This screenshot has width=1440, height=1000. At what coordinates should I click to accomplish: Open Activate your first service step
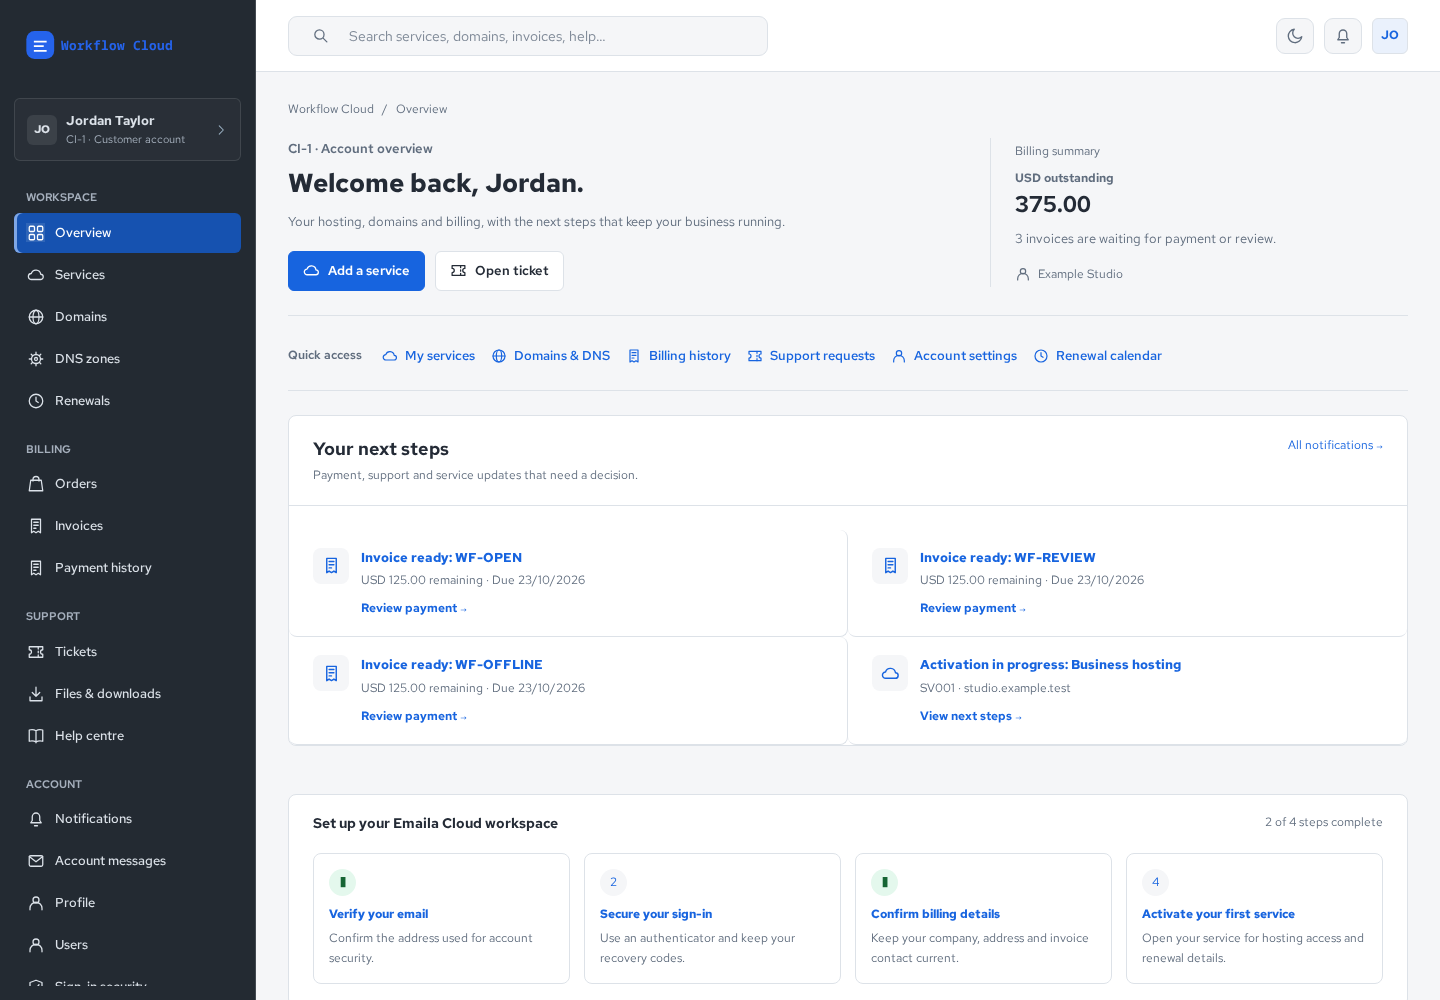(x=1254, y=918)
